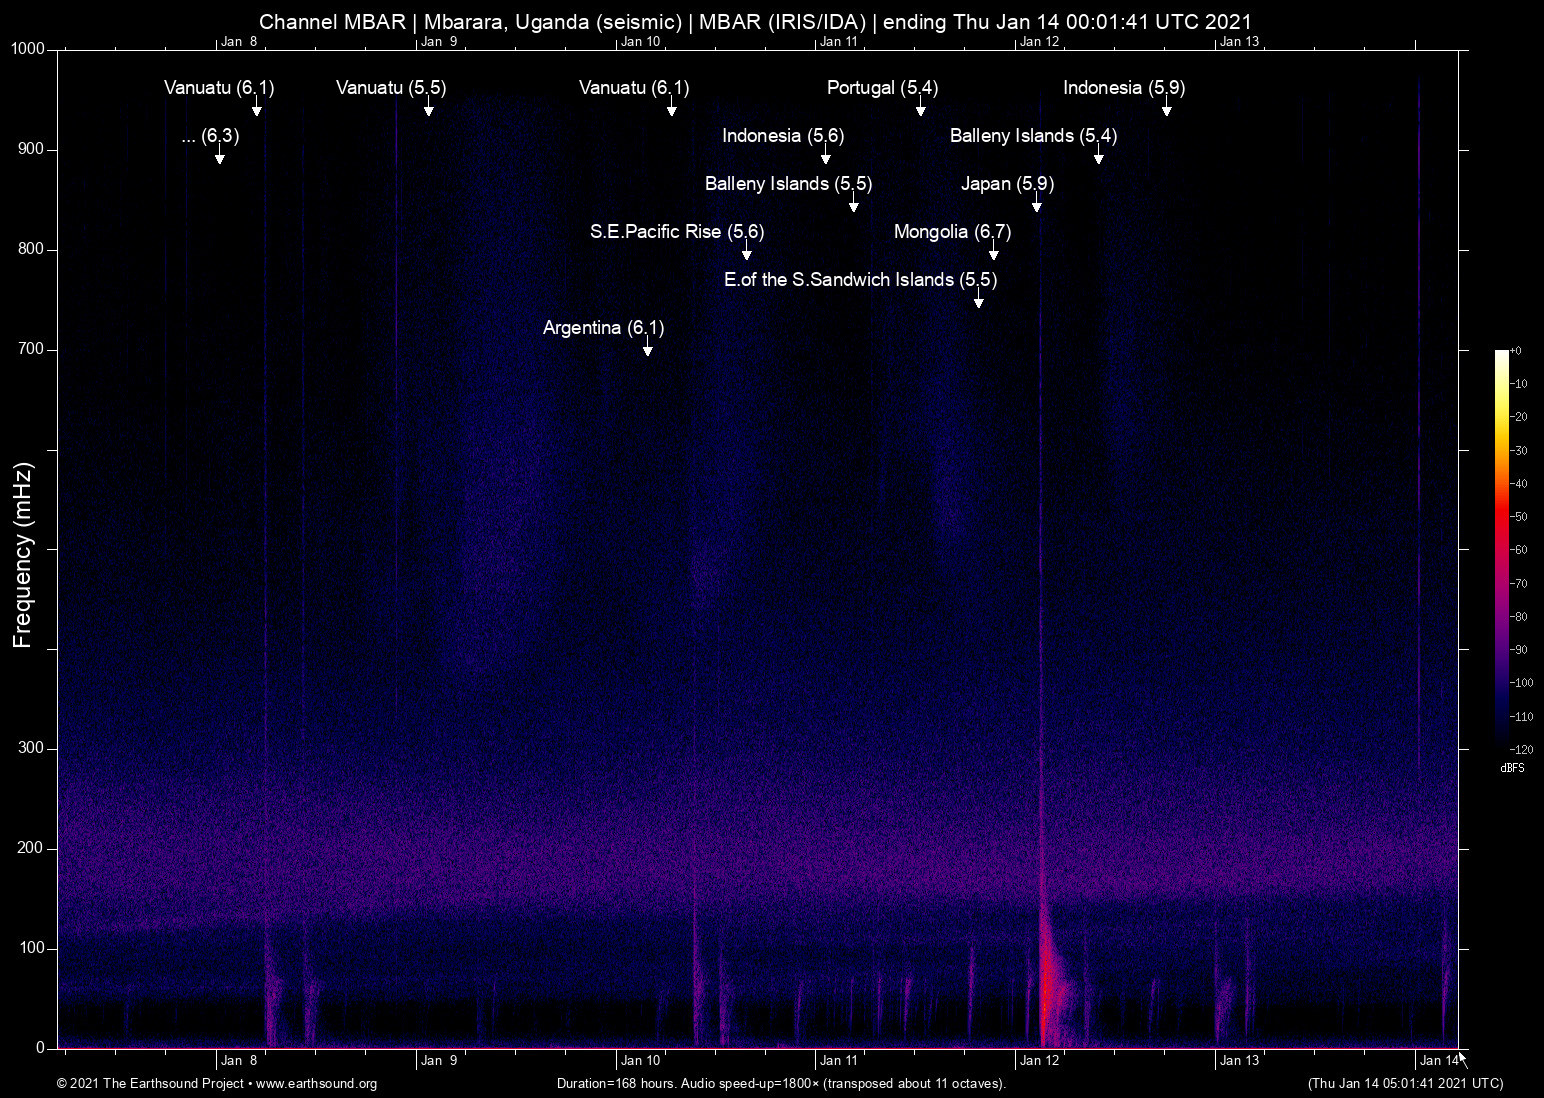This screenshot has height=1098, width=1544.
Task: Select the Indonesia (5.6) event label
Action: pos(783,136)
